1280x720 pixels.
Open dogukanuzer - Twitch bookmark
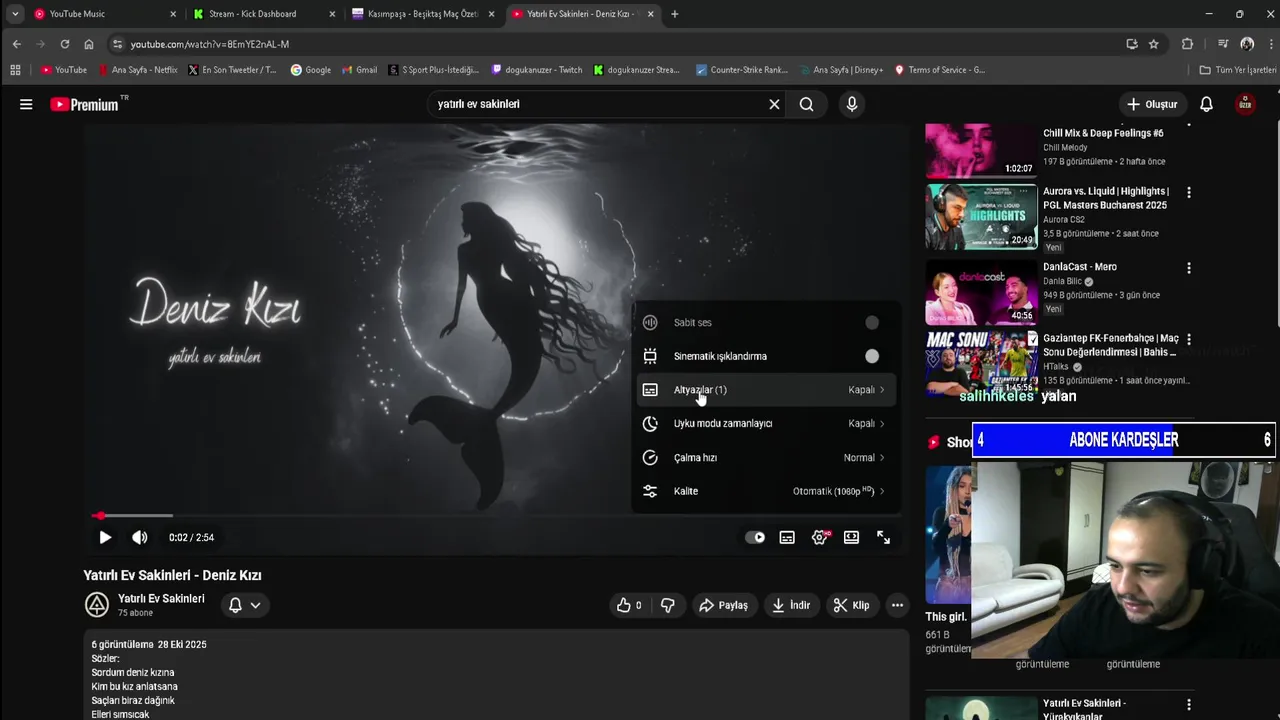[x=536, y=70]
